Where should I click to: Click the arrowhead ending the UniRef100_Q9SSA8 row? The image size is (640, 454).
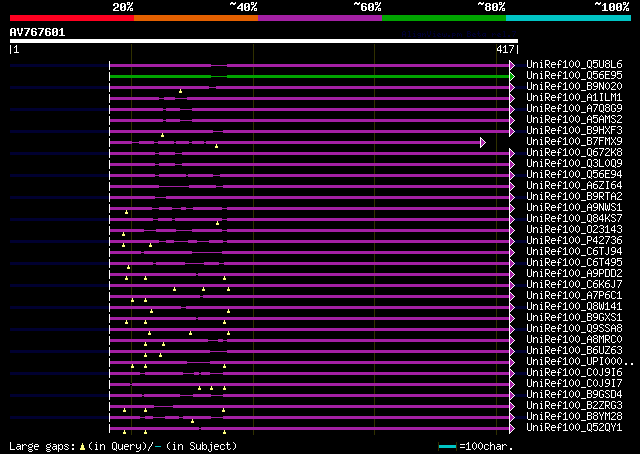tap(512, 329)
